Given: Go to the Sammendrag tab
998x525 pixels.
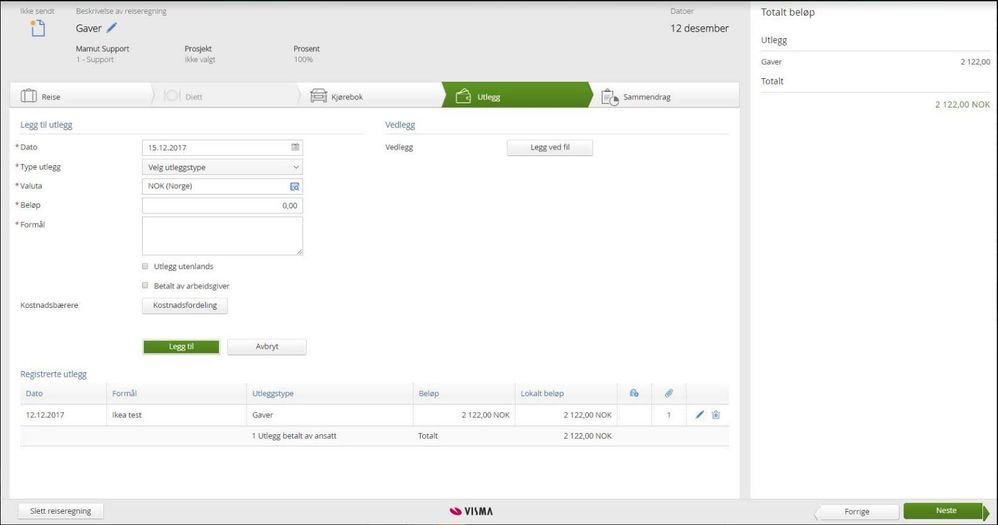Looking at the screenshot, I should pyautogui.click(x=665, y=96).
